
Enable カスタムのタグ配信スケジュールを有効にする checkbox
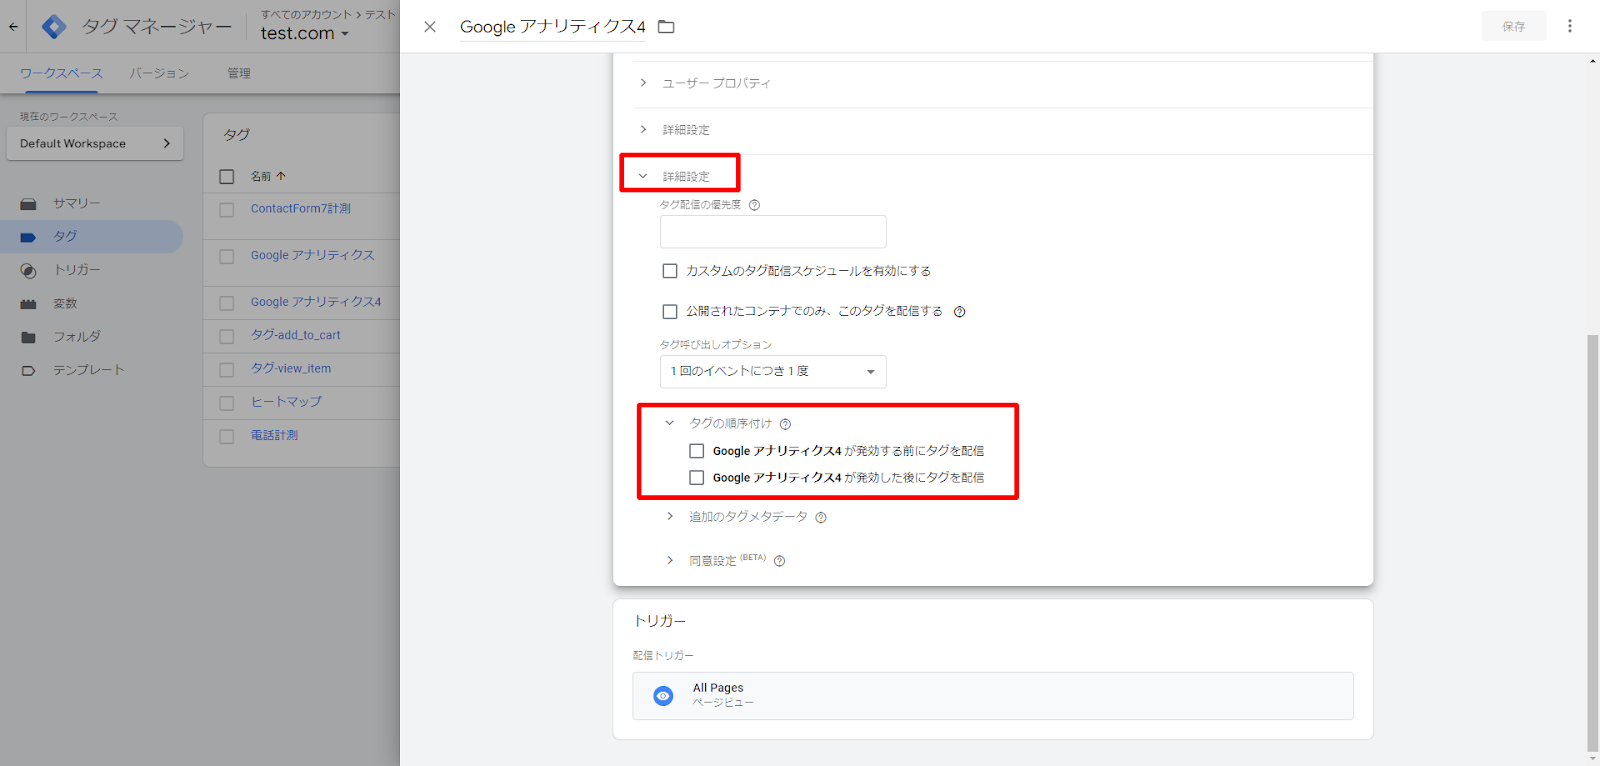[x=670, y=271]
